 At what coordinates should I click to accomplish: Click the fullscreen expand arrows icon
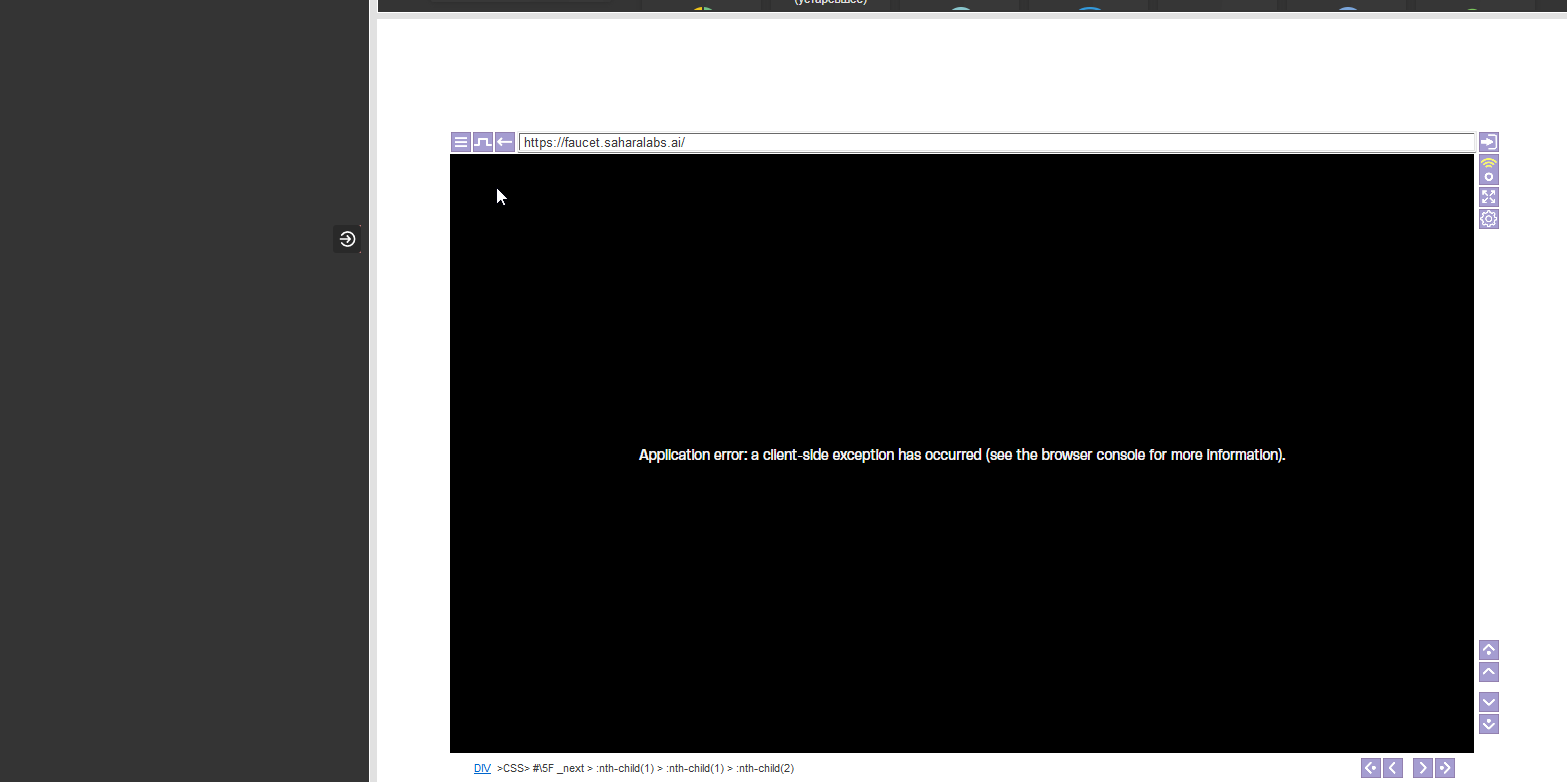tap(1488, 197)
